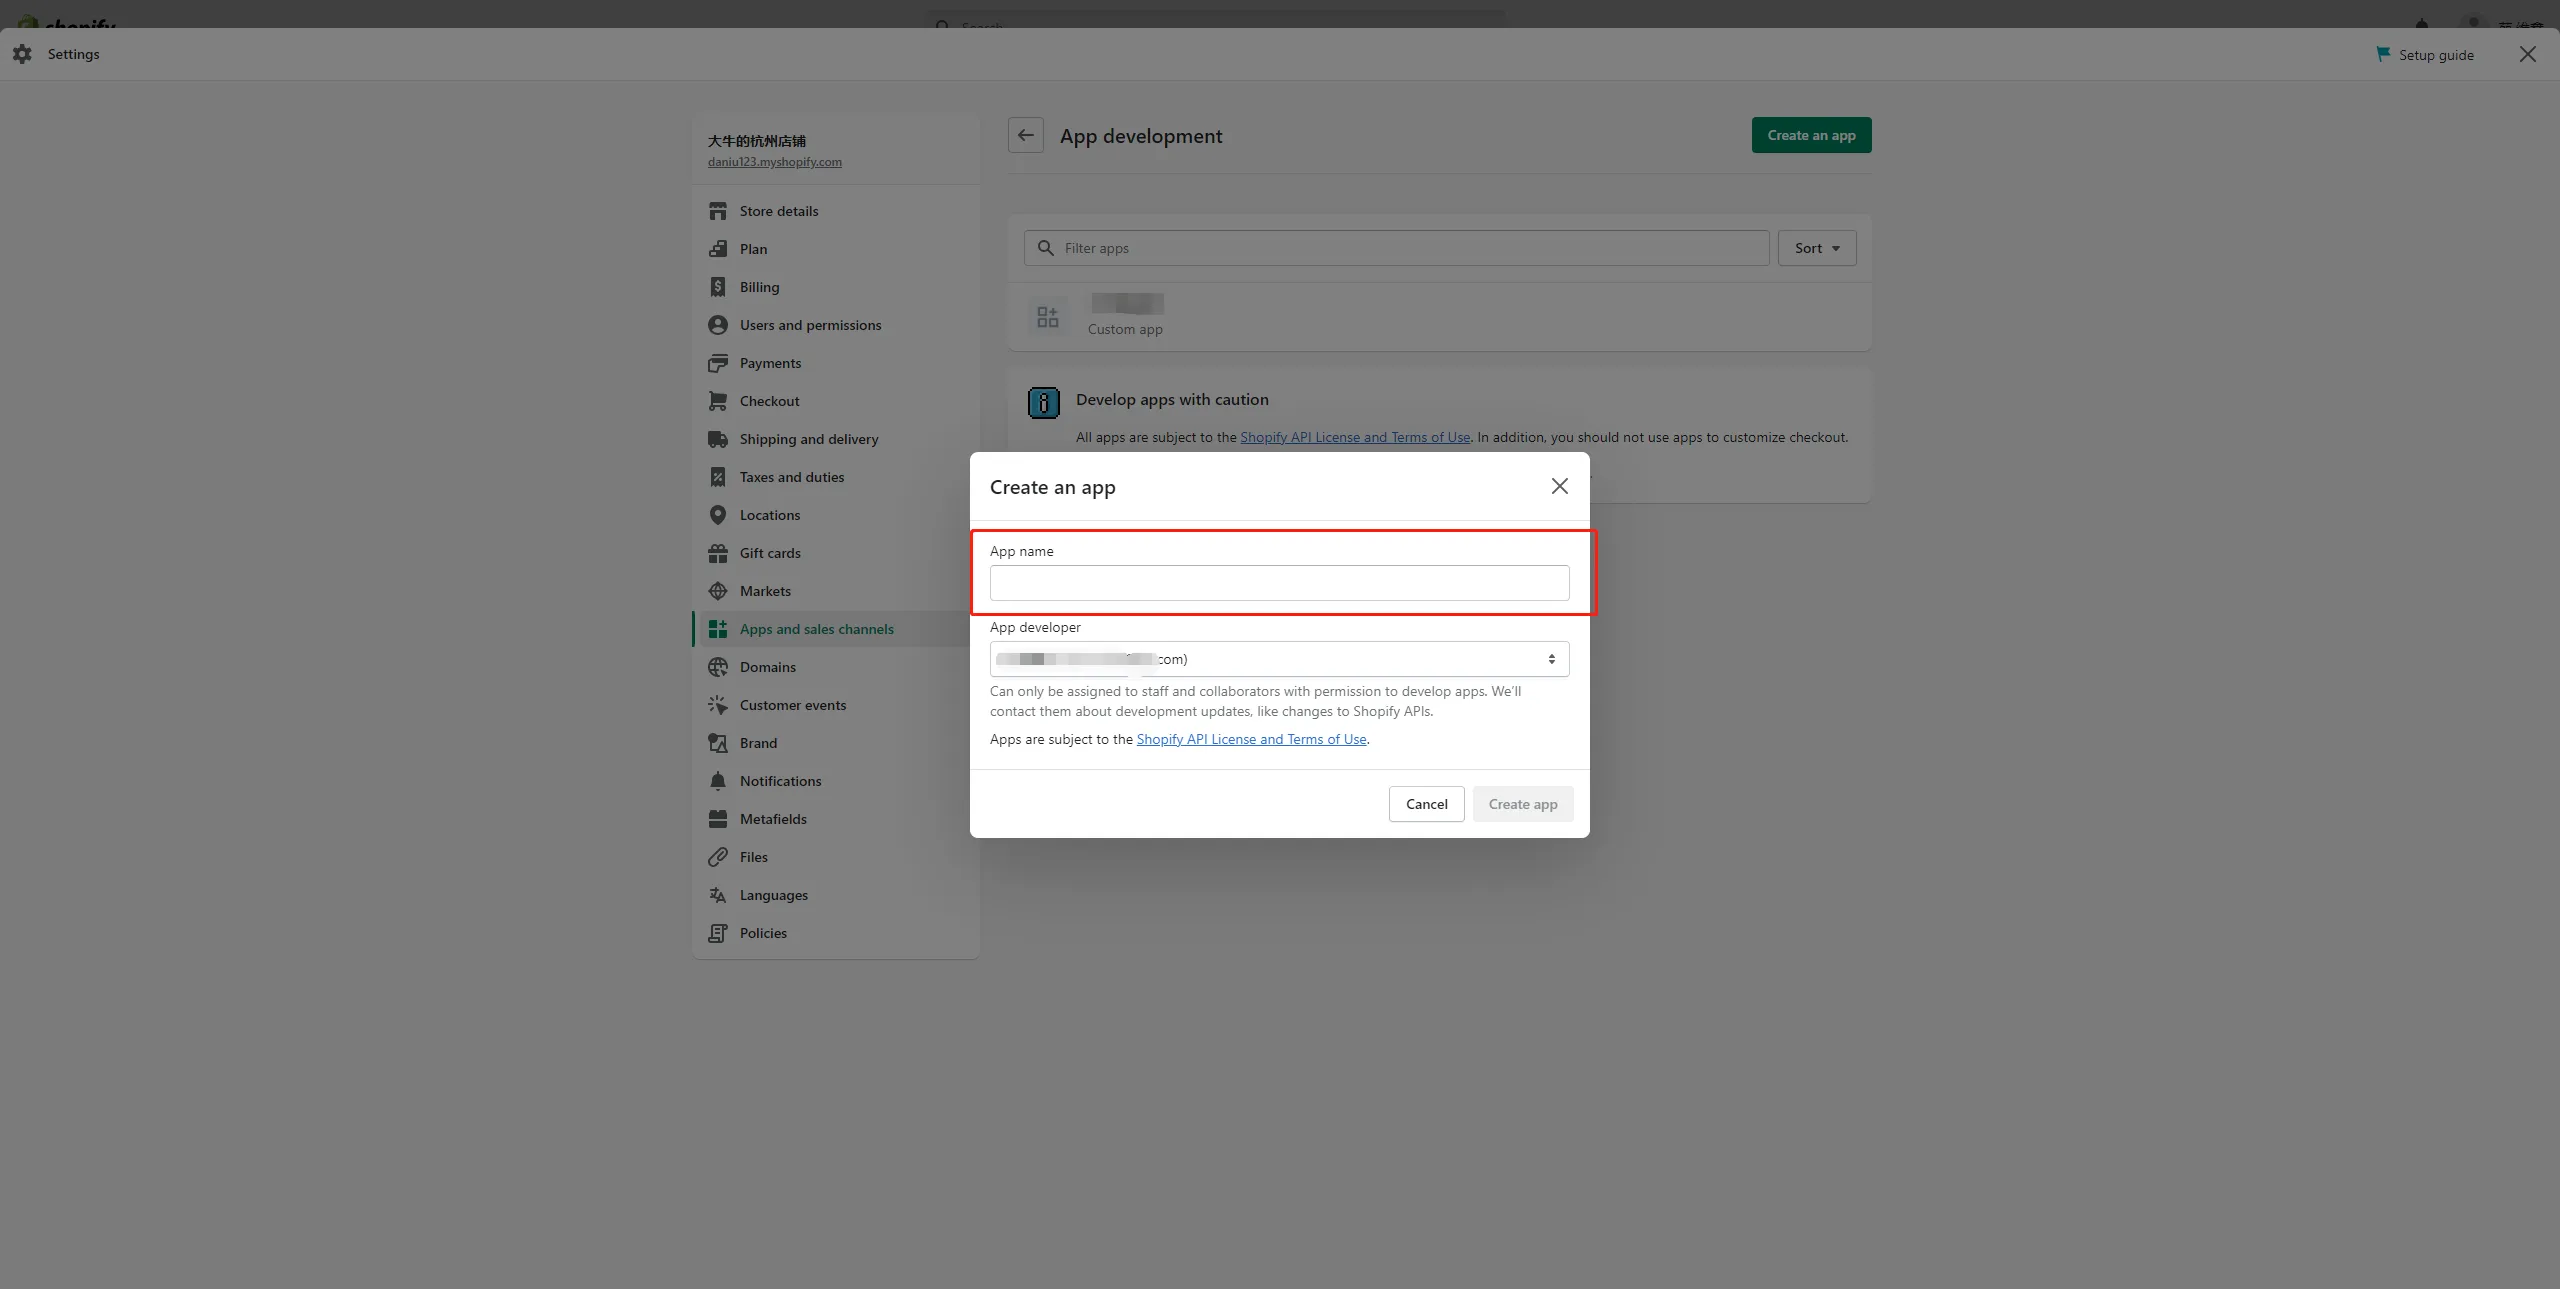Open the App developer dropdown
Viewport: 2560px width, 1289px height.
click(x=1279, y=659)
